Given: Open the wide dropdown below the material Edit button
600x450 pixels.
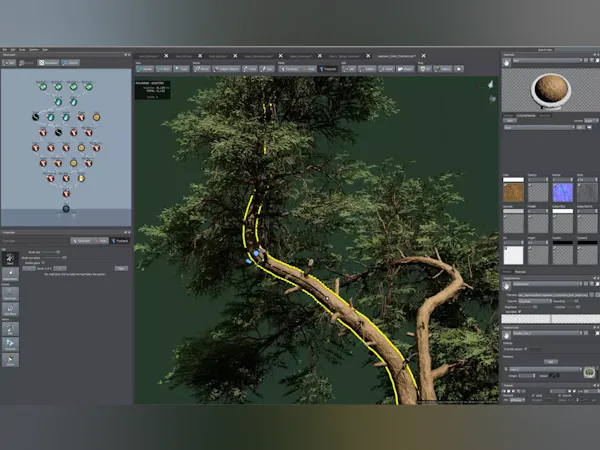Looking at the screenshot, I should click(x=539, y=127).
